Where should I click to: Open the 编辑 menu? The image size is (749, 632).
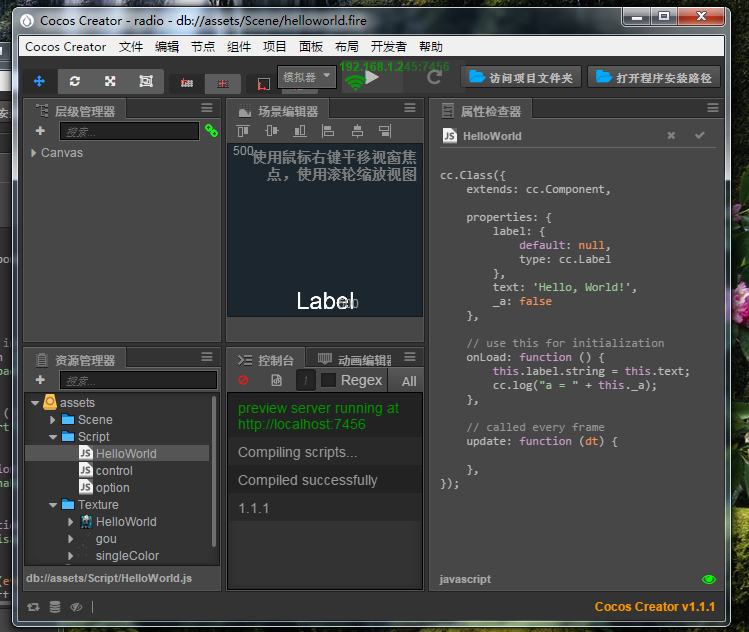tap(167, 47)
